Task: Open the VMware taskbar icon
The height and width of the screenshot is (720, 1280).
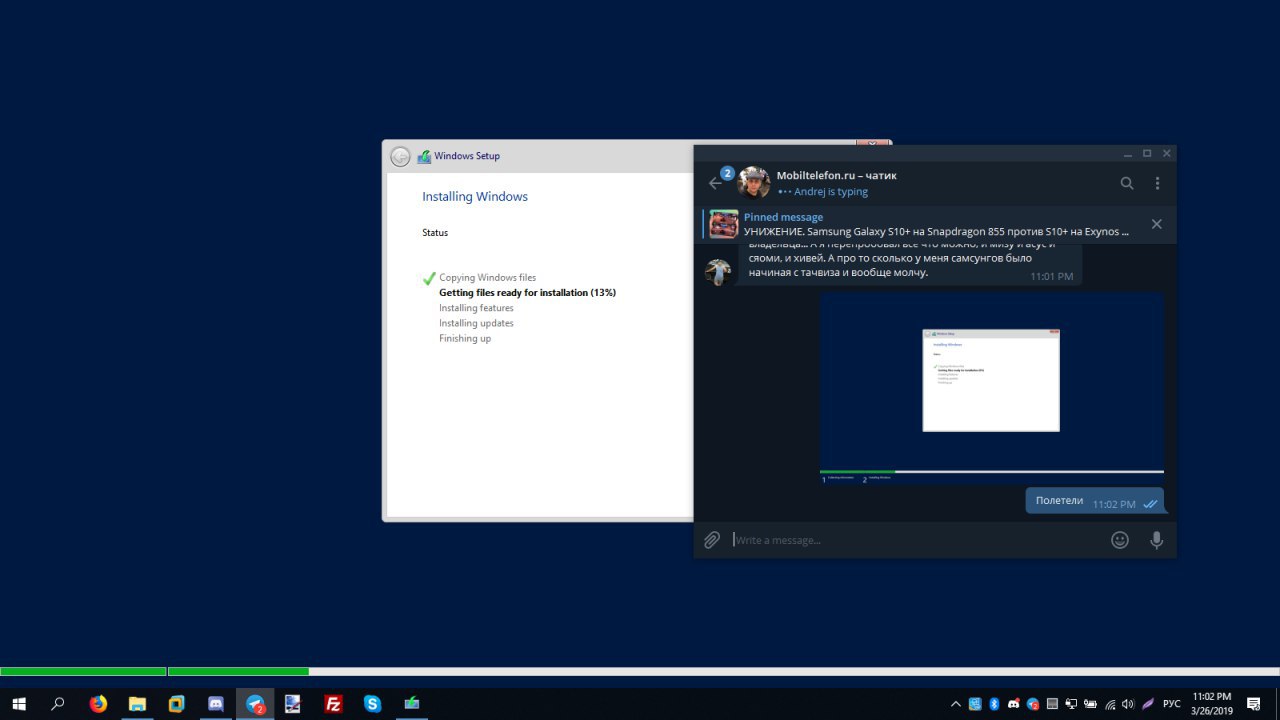Action: point(176,704)
